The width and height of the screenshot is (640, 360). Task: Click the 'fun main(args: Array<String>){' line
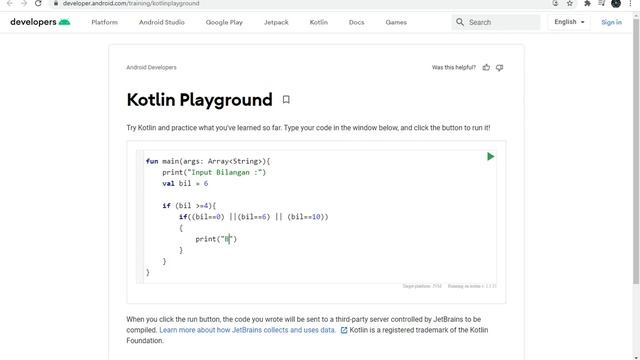(x=208, y=161)
